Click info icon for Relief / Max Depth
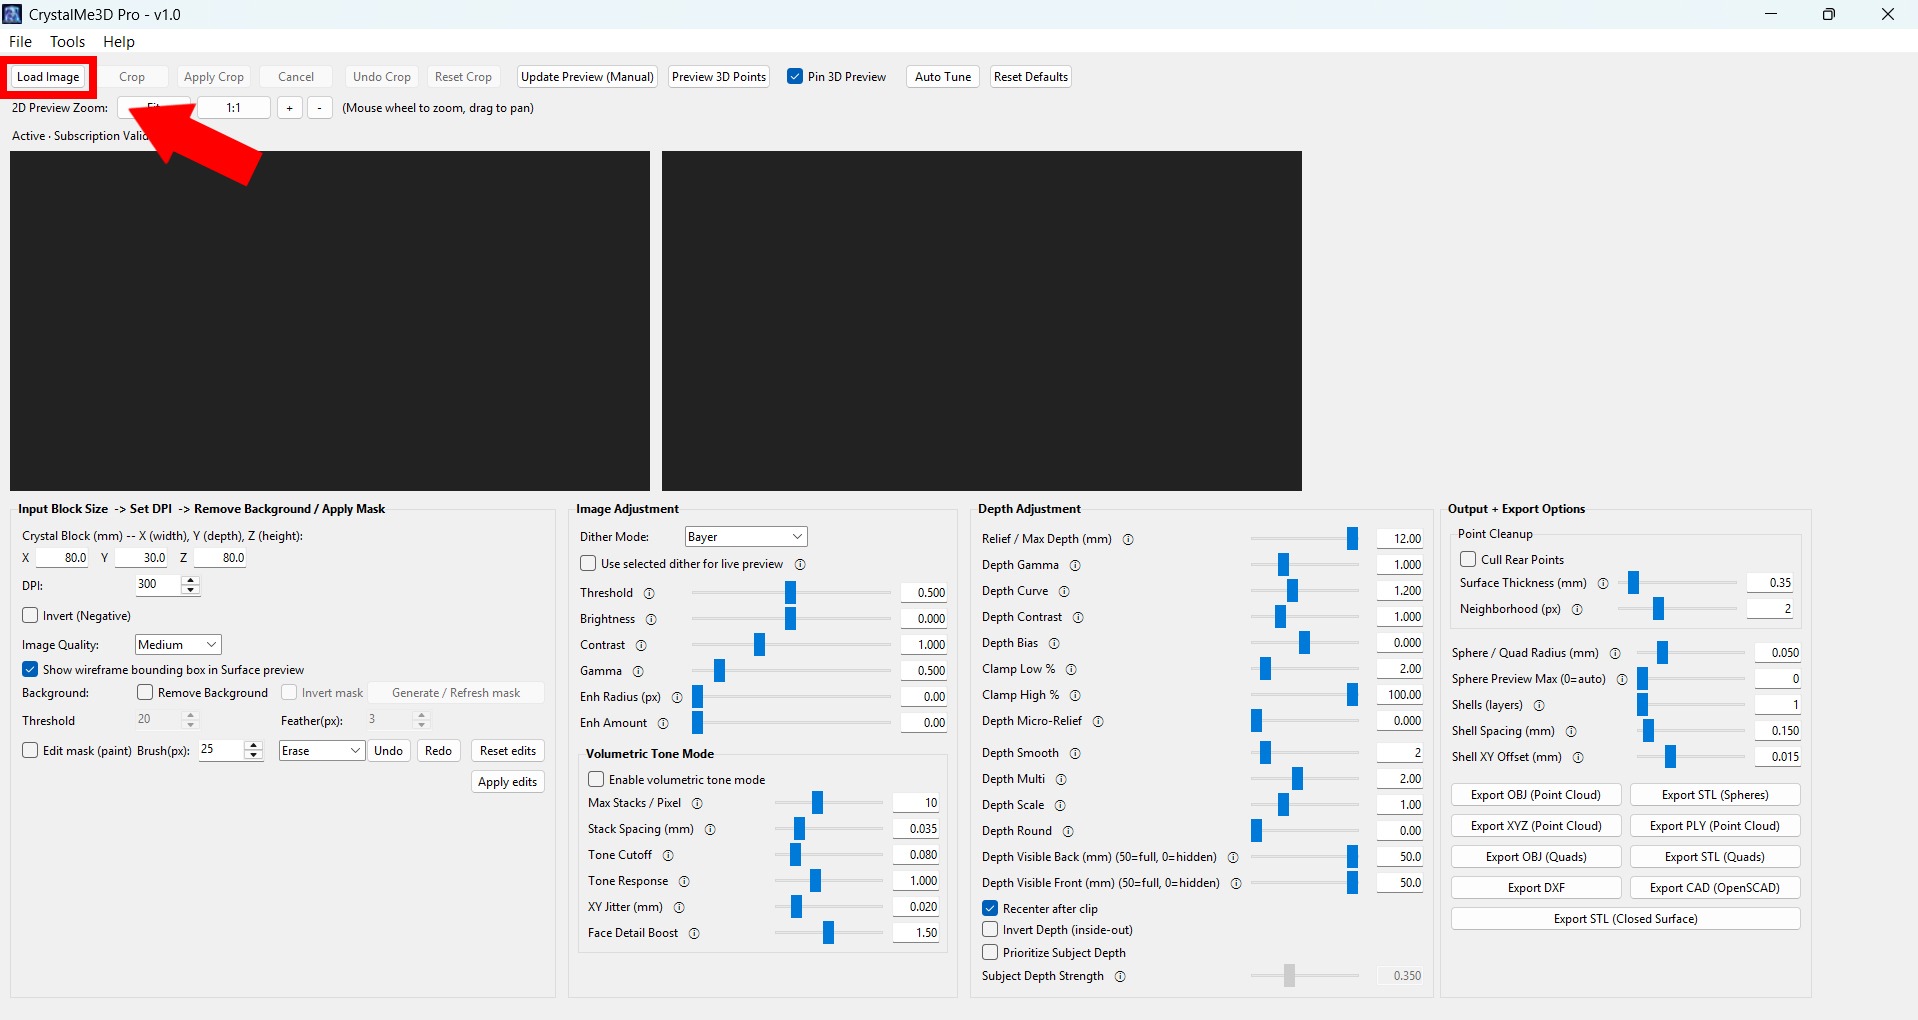Viewport: 1918px width, 1020px height. [1128, 539]
